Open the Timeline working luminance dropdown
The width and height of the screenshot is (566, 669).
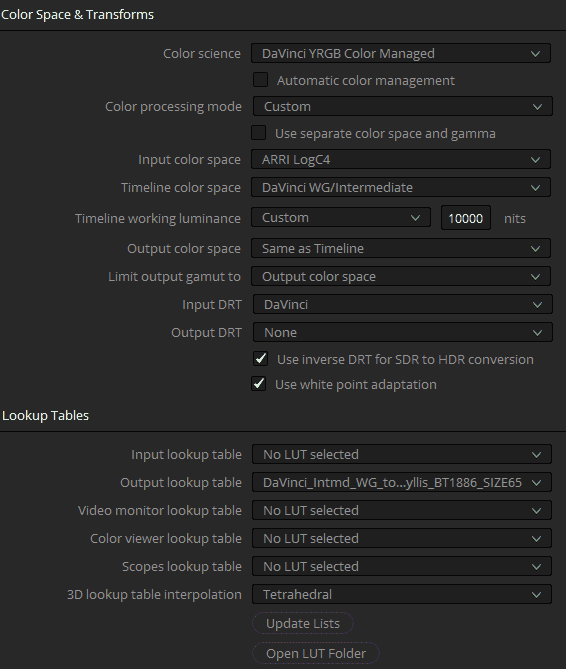point(341,218)
